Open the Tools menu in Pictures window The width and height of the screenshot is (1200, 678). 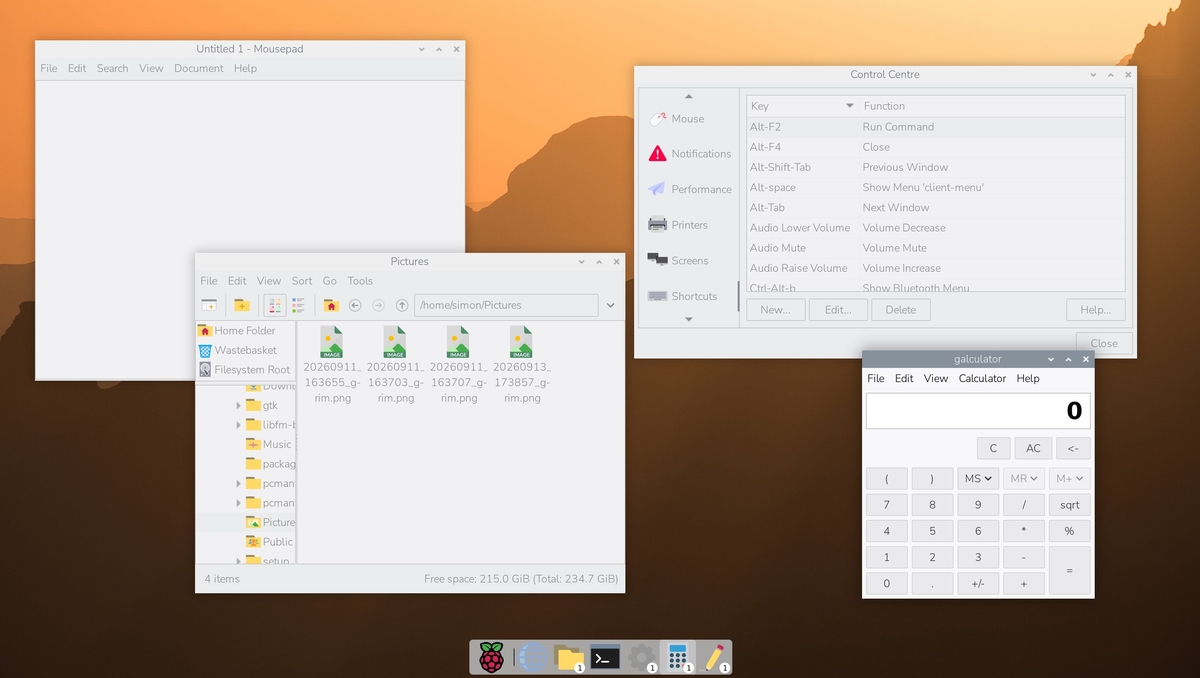click(360, 281)
